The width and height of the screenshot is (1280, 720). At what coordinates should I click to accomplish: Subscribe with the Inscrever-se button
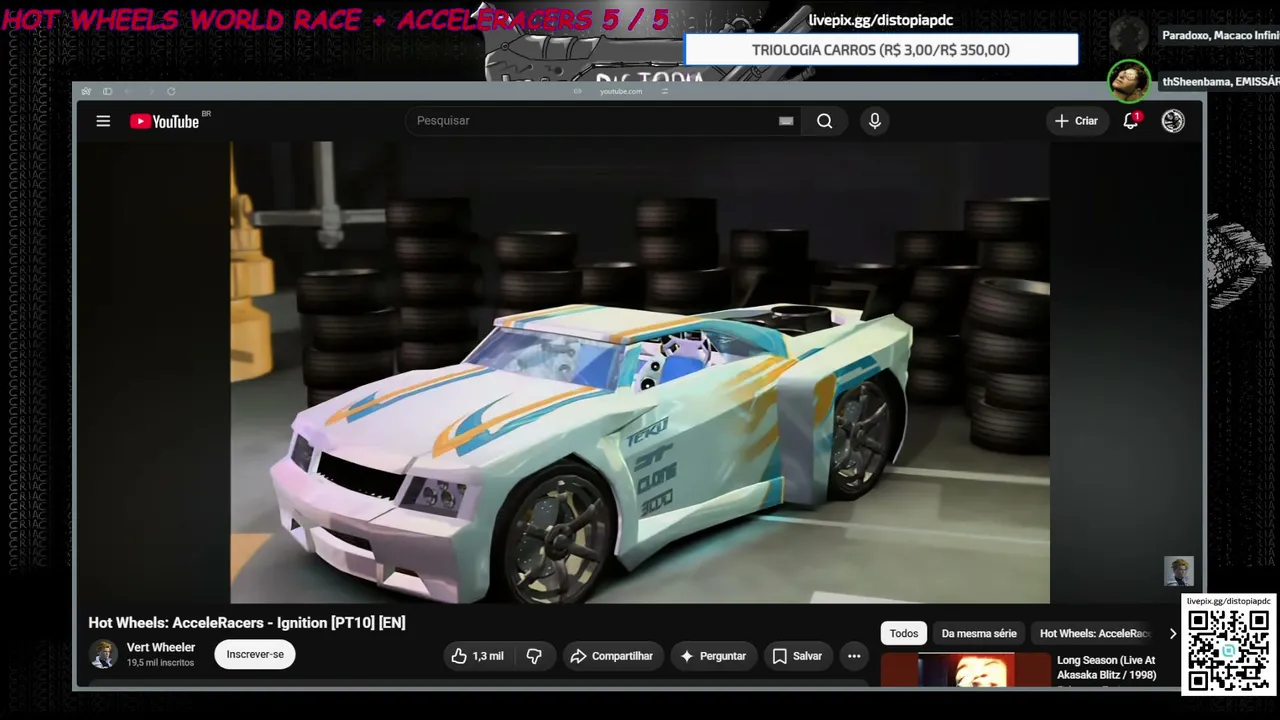click(x=255, y=654)
